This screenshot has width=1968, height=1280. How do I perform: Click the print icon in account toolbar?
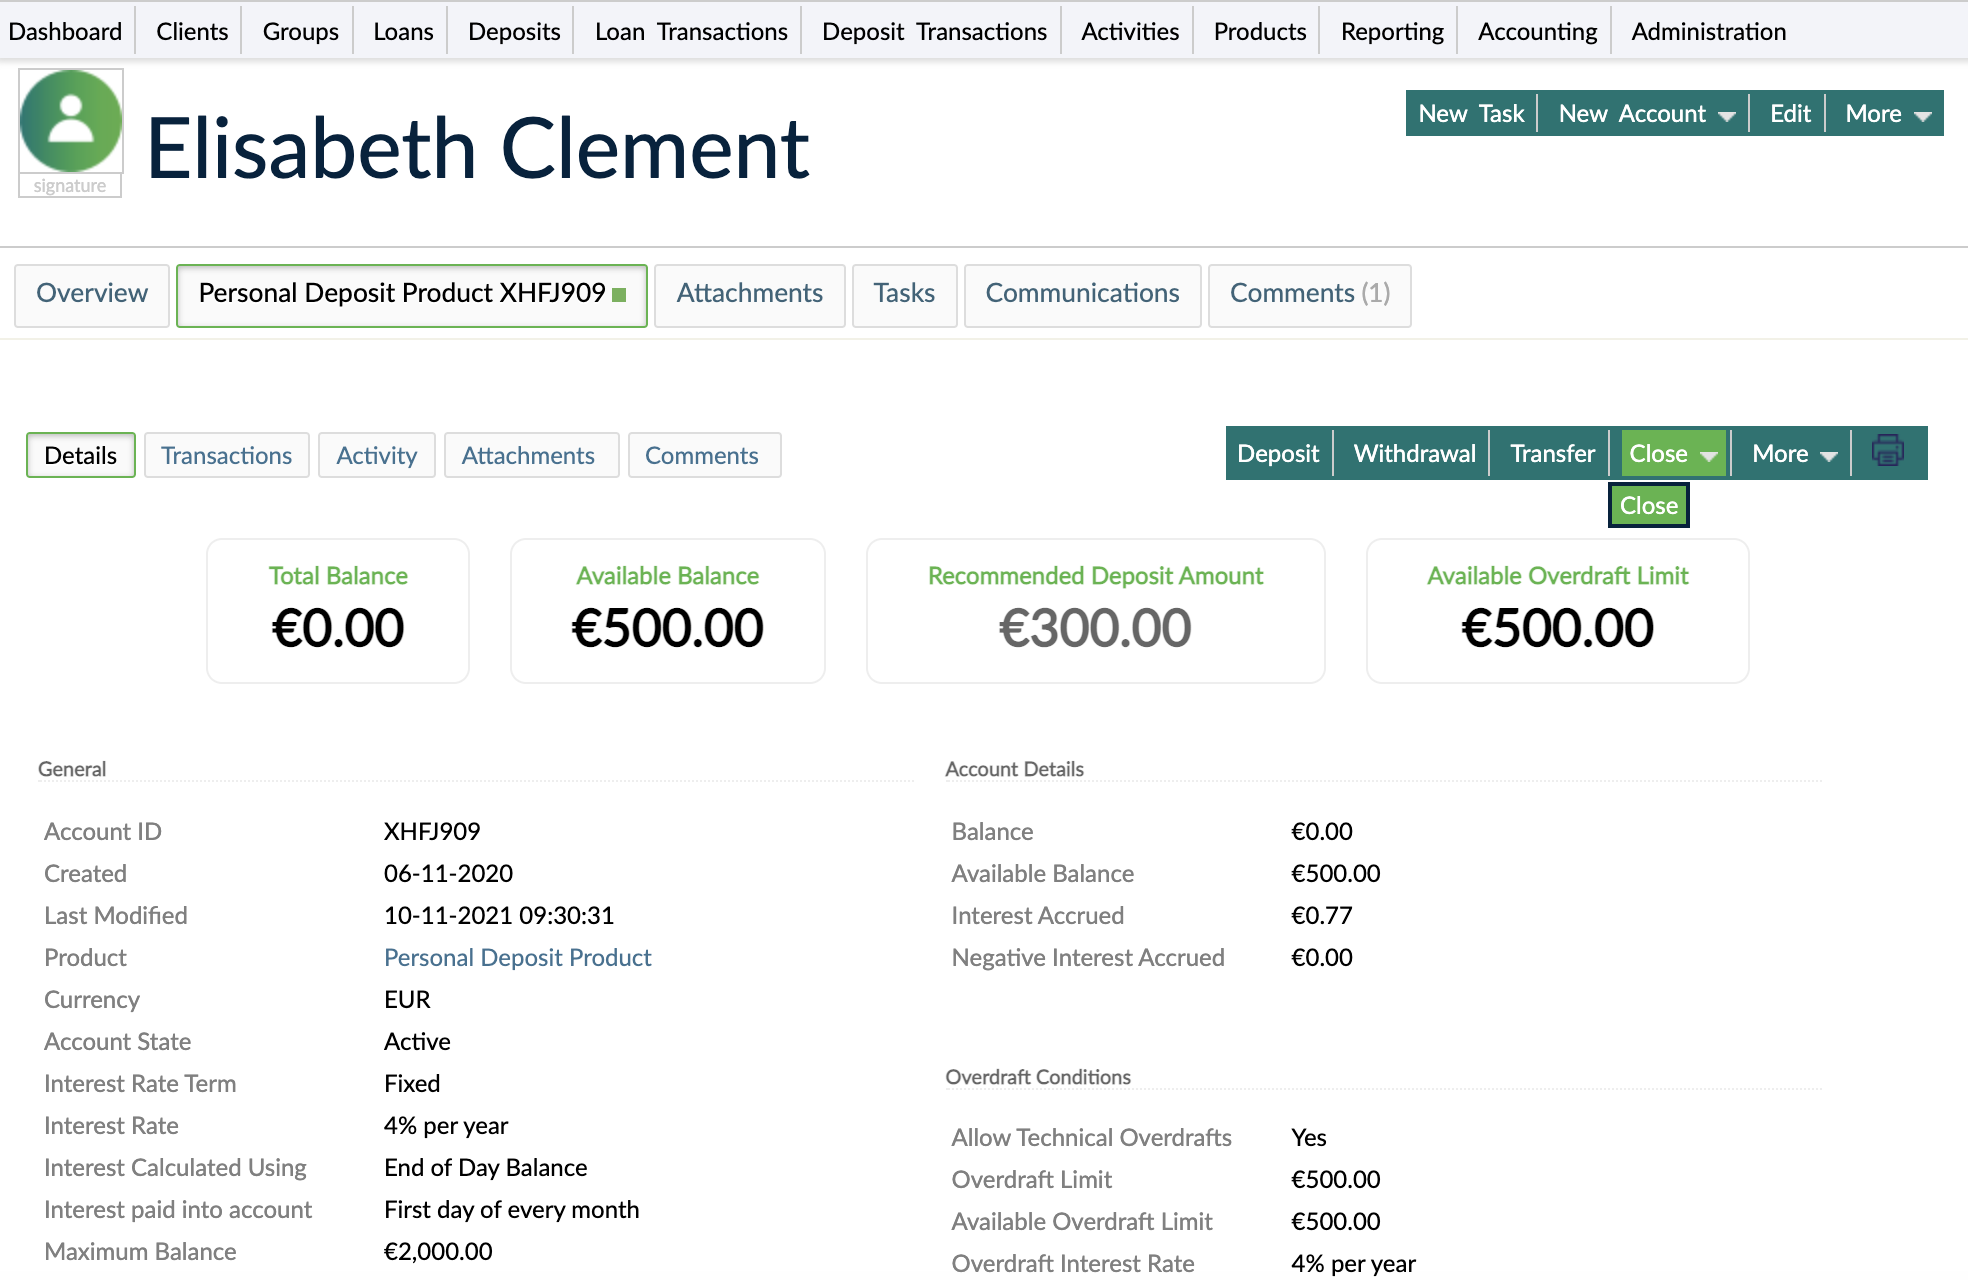1887,452
